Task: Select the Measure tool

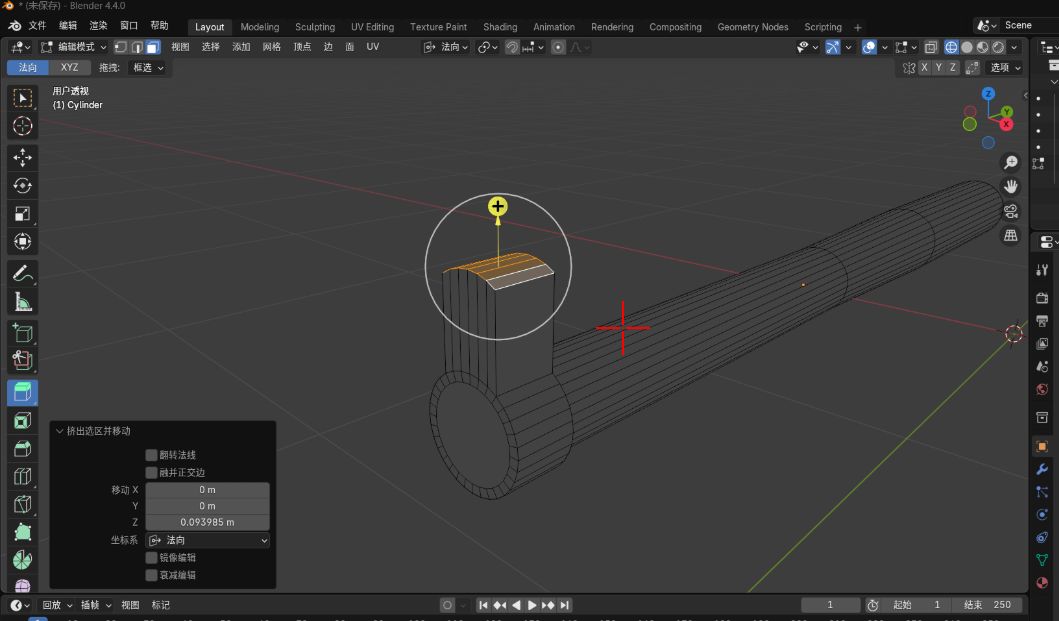Action: point(22,301)
